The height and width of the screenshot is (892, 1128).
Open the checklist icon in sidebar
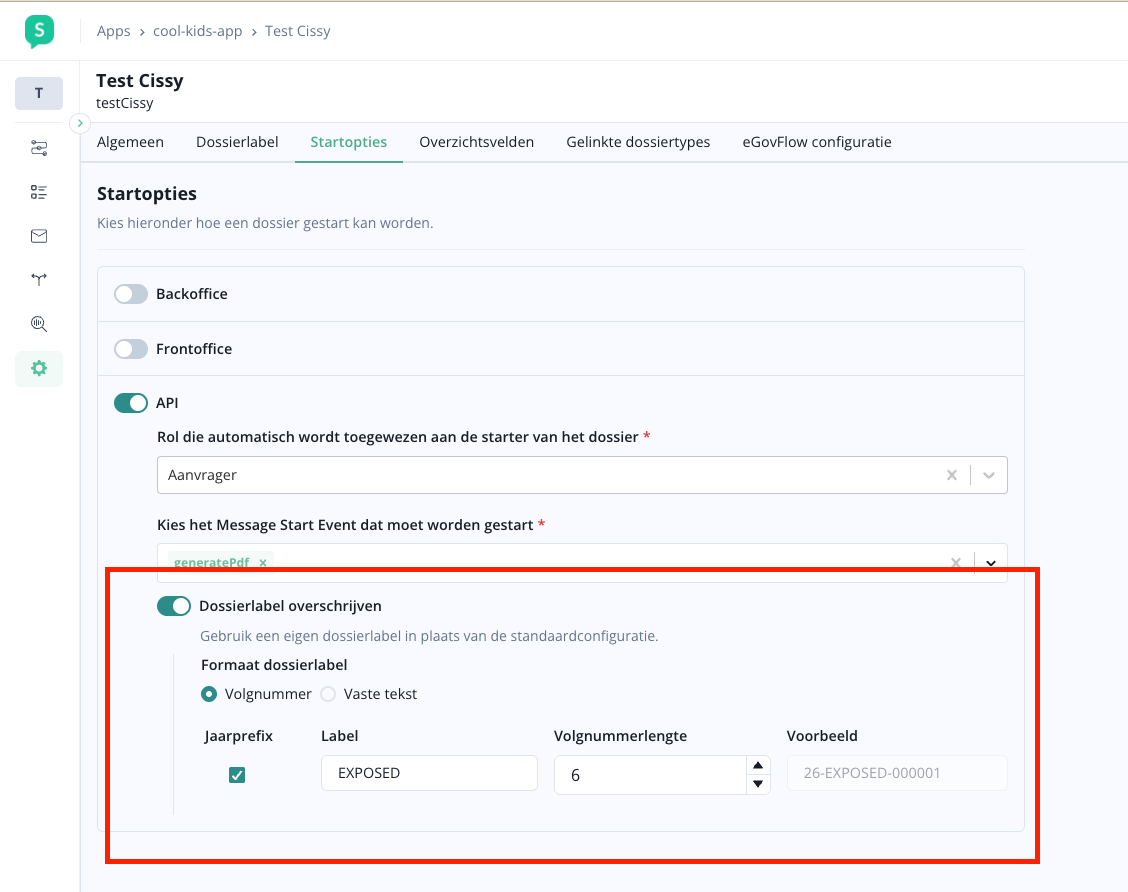[39, 192]
